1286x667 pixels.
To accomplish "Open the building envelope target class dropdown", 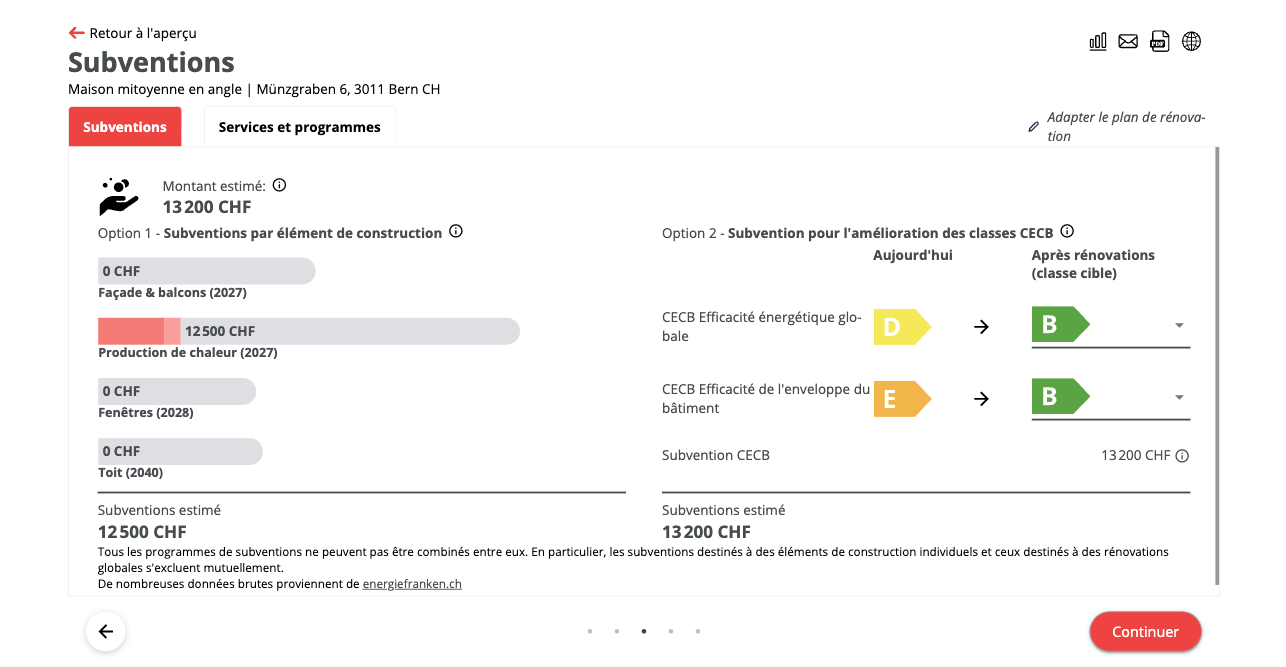I will pyautogui.click(x=1179, y=398).
